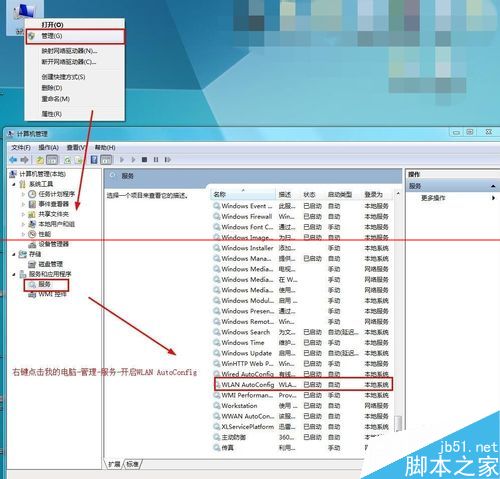Expand the 任务计划程序 node arrow
The image size is (500, 479).
(x=23, y=194)
